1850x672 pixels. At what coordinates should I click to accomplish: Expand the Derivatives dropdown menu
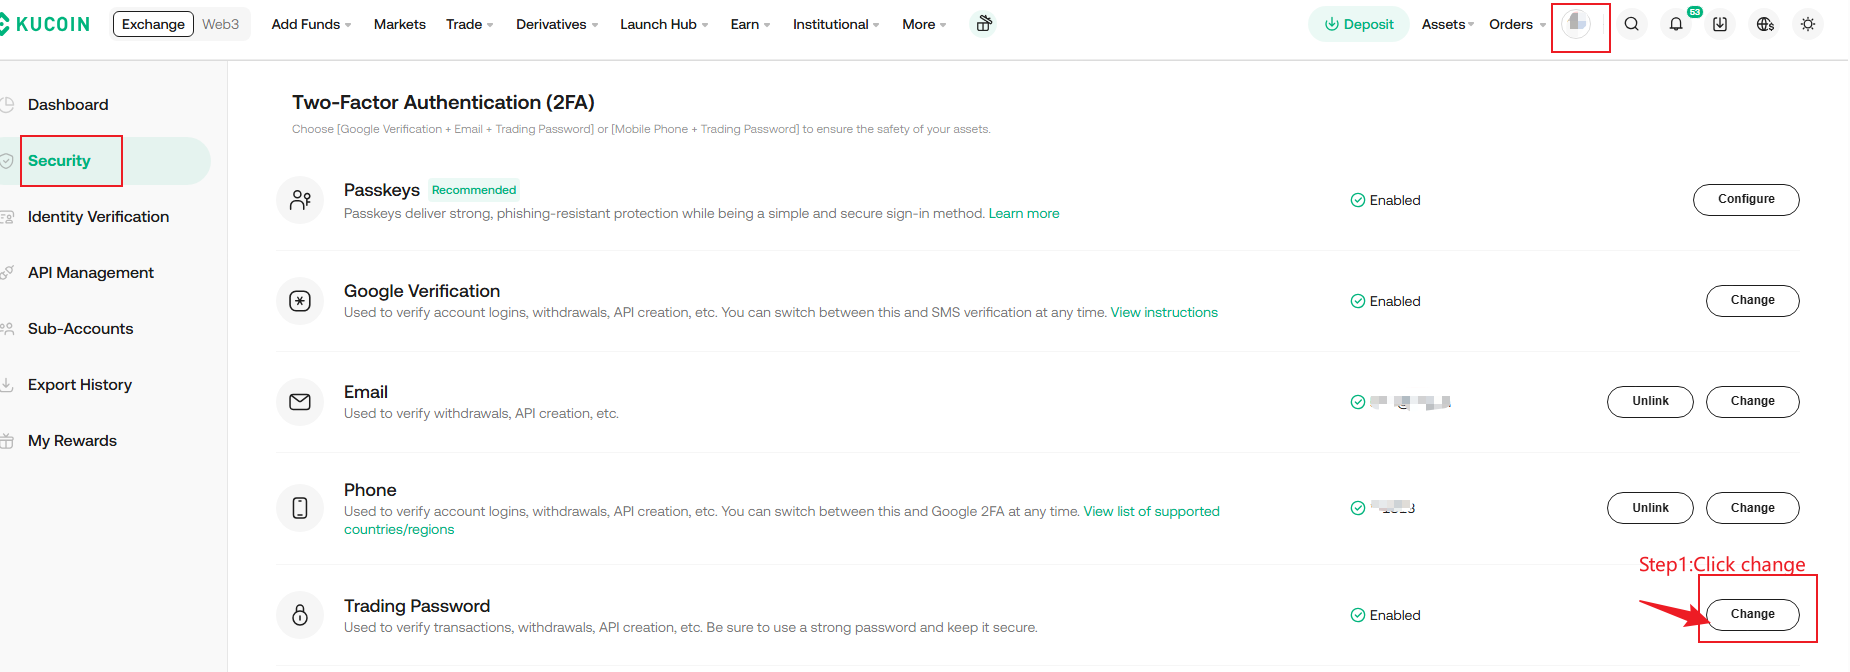click(x=556, y=24)
